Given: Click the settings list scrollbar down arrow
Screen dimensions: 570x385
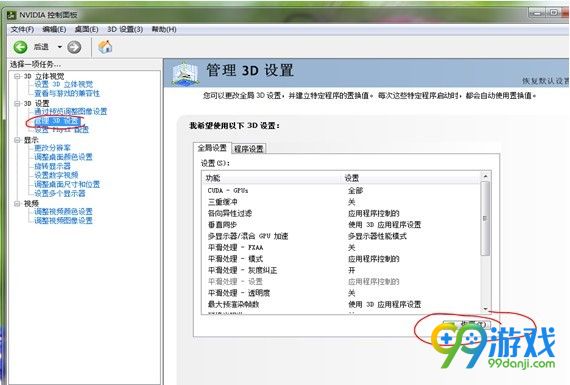Looking at the screenshot, I should pos(485,309).
